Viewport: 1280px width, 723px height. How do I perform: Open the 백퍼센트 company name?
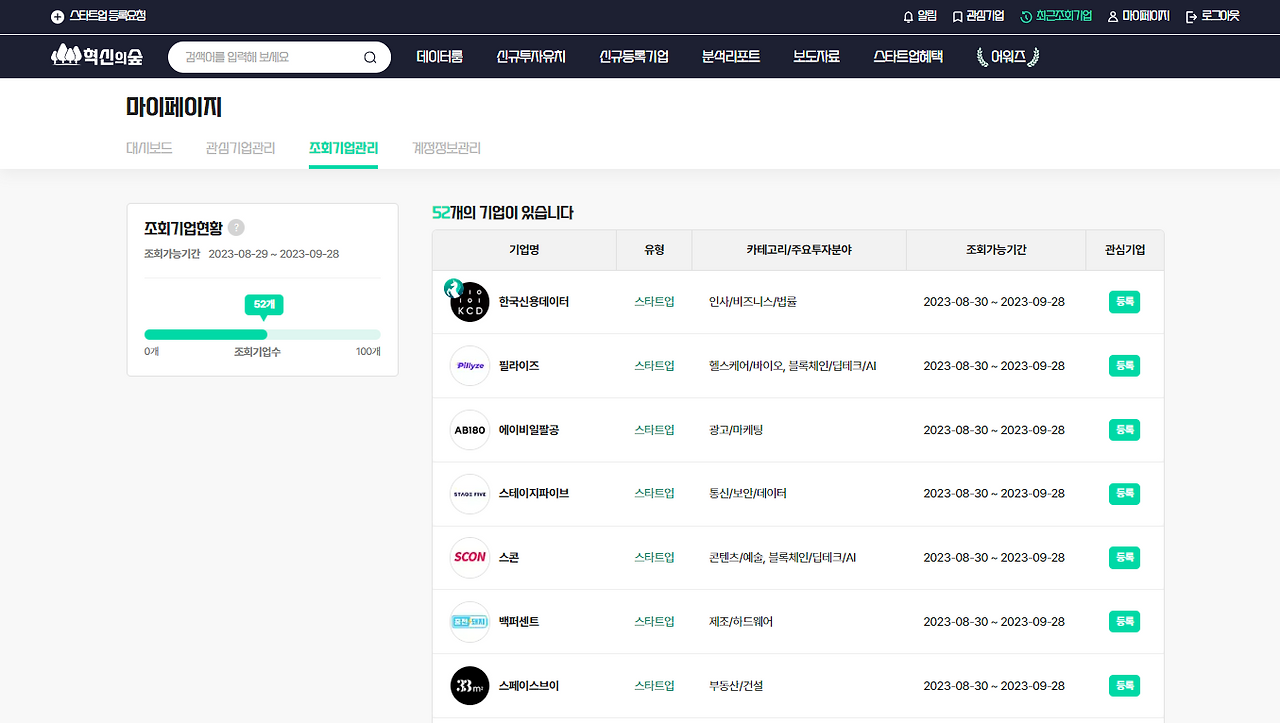pyautogui.click(x=519, y=622)
